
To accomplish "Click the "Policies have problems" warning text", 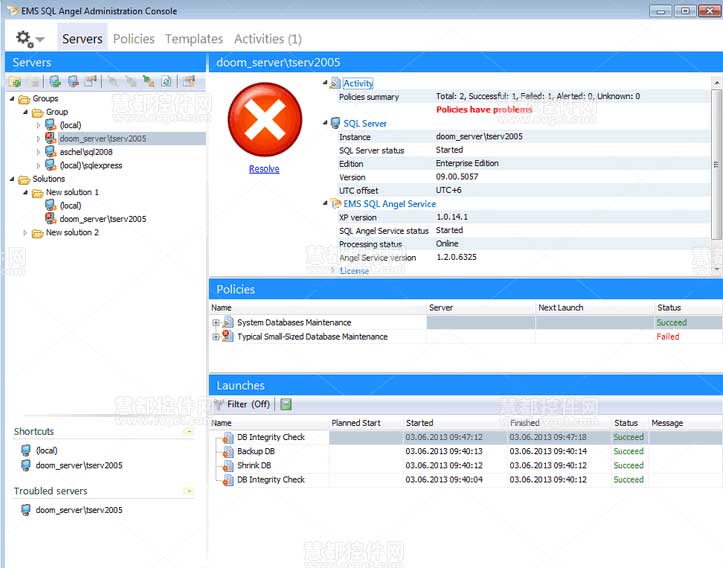I will pyautogui.click(x=484, y=110).
